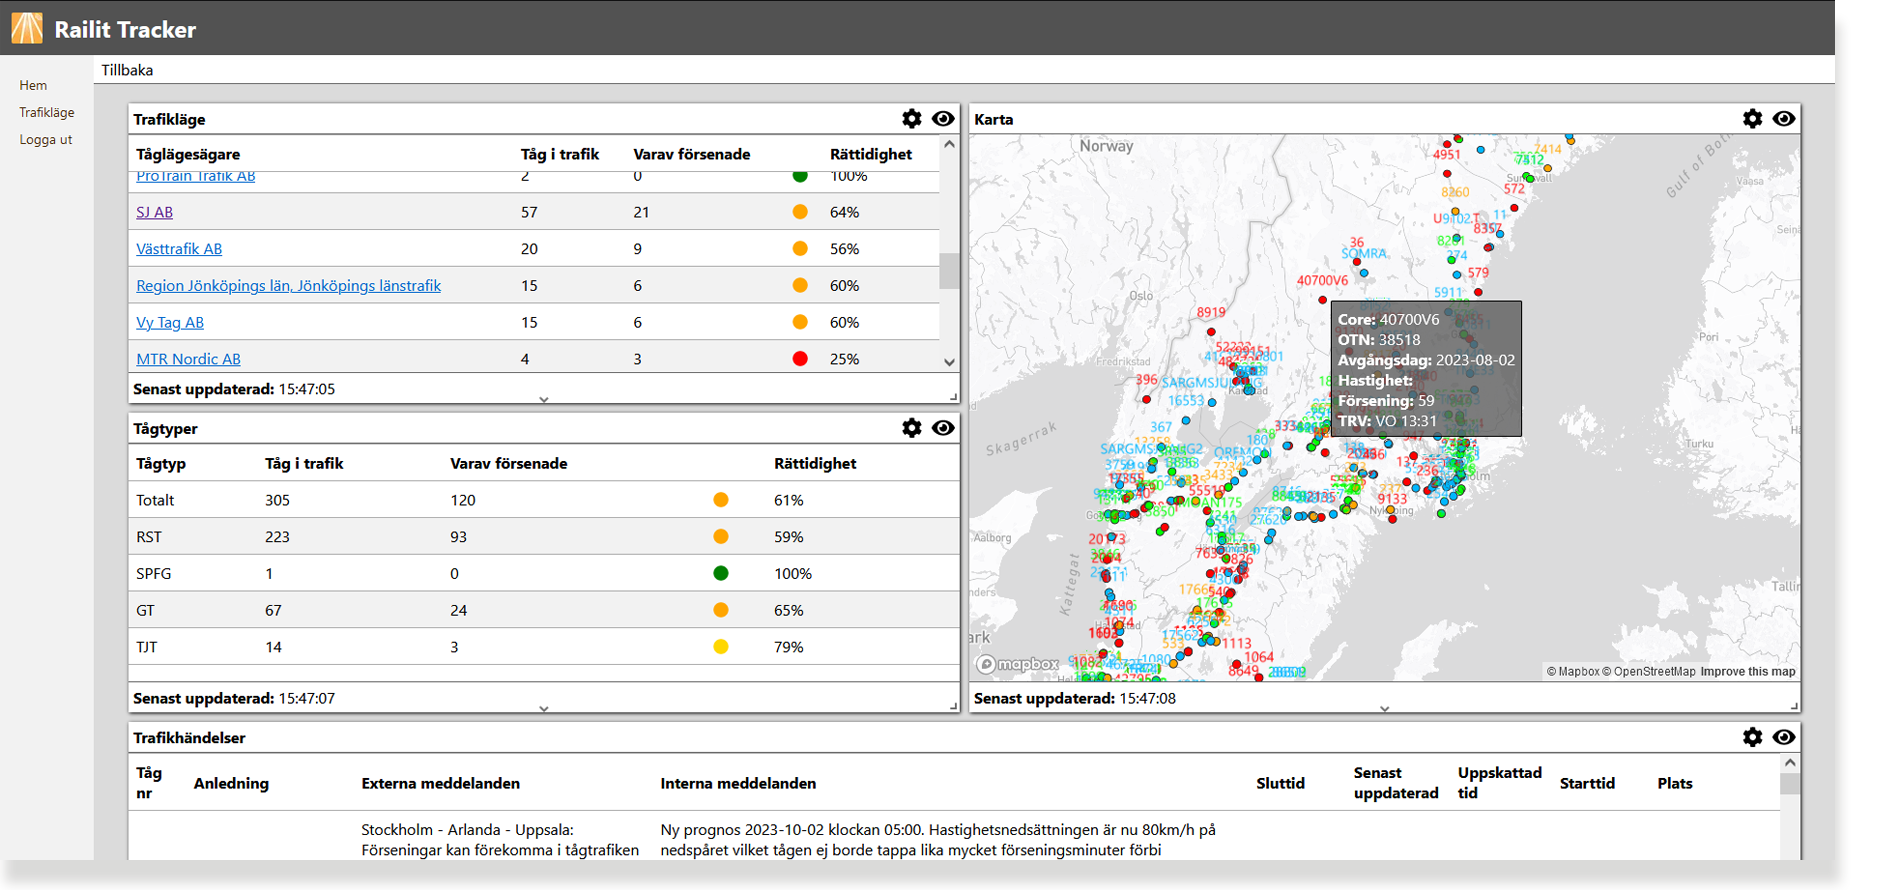Image resolution: width=1899 pixels, height=890 pixels.
Task: Click the Rättidighet header in Trafikläge table
Action: click(871, 155)
